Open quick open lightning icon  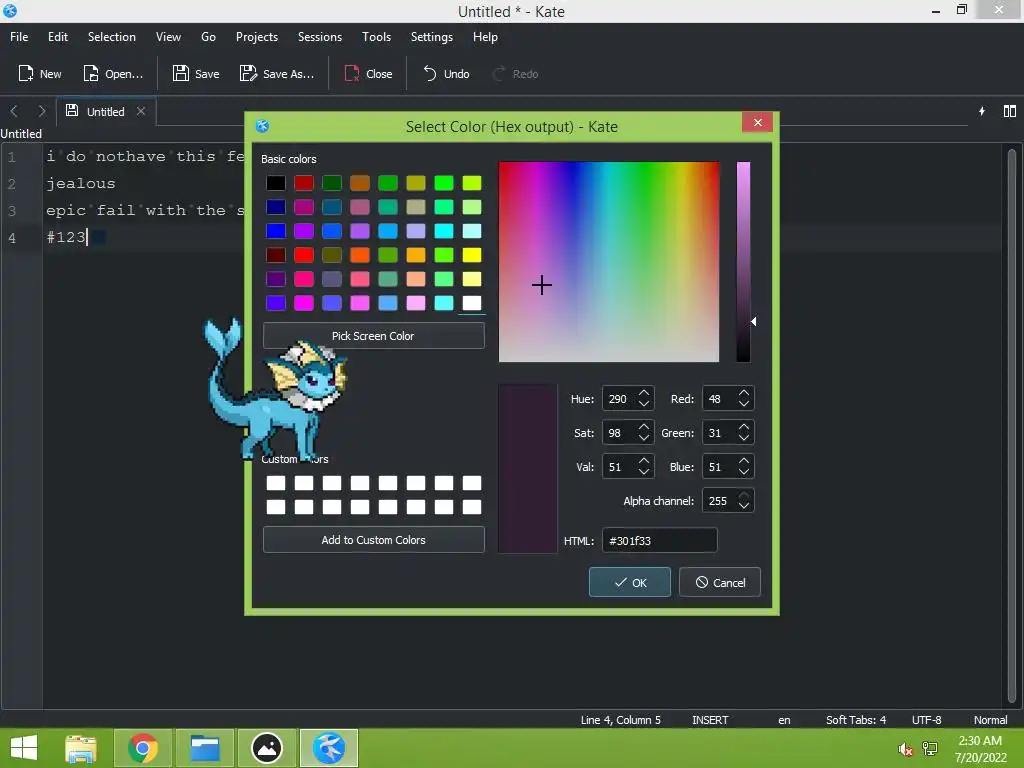[982, 111]
